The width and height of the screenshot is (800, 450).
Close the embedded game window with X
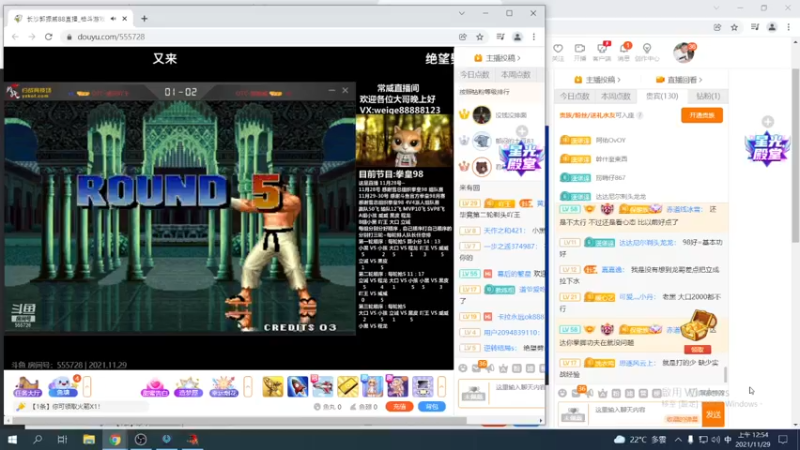click(345, 90)
